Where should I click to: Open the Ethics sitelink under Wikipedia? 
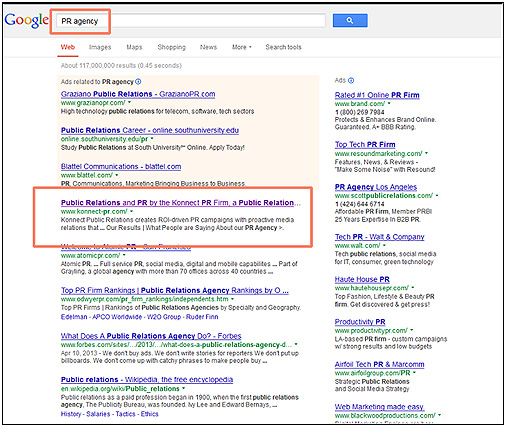149,414
